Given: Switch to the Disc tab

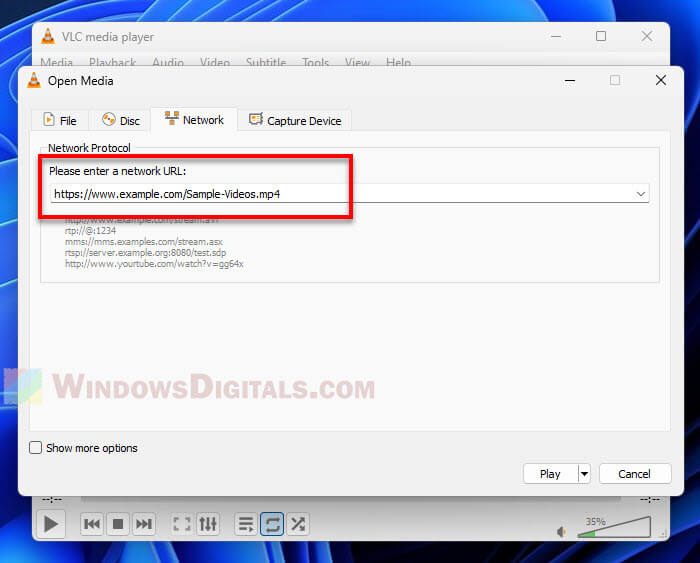Looking at the screenshot, I should pos(121,121).
